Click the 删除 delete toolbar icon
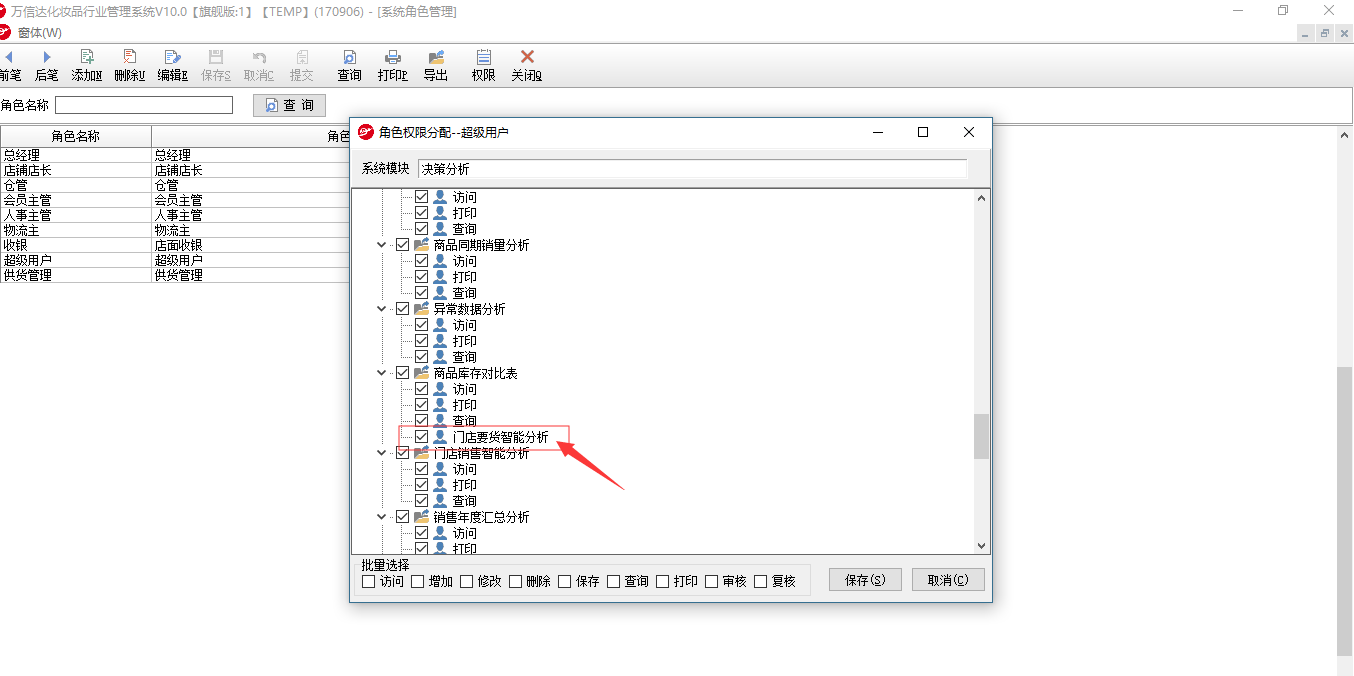Viewport: 1354px width, 676px height. point(129,58)
